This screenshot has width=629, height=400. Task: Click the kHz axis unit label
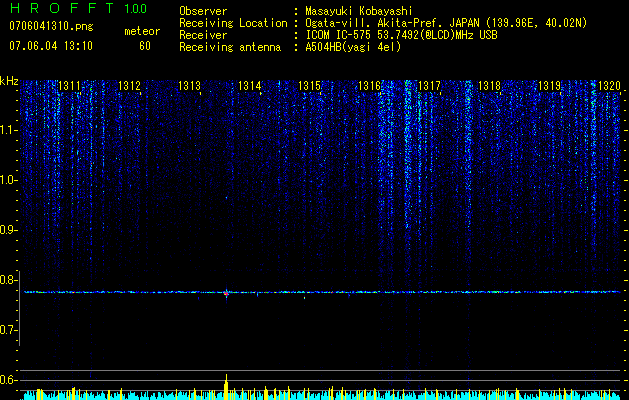click(x=9, y=81)
